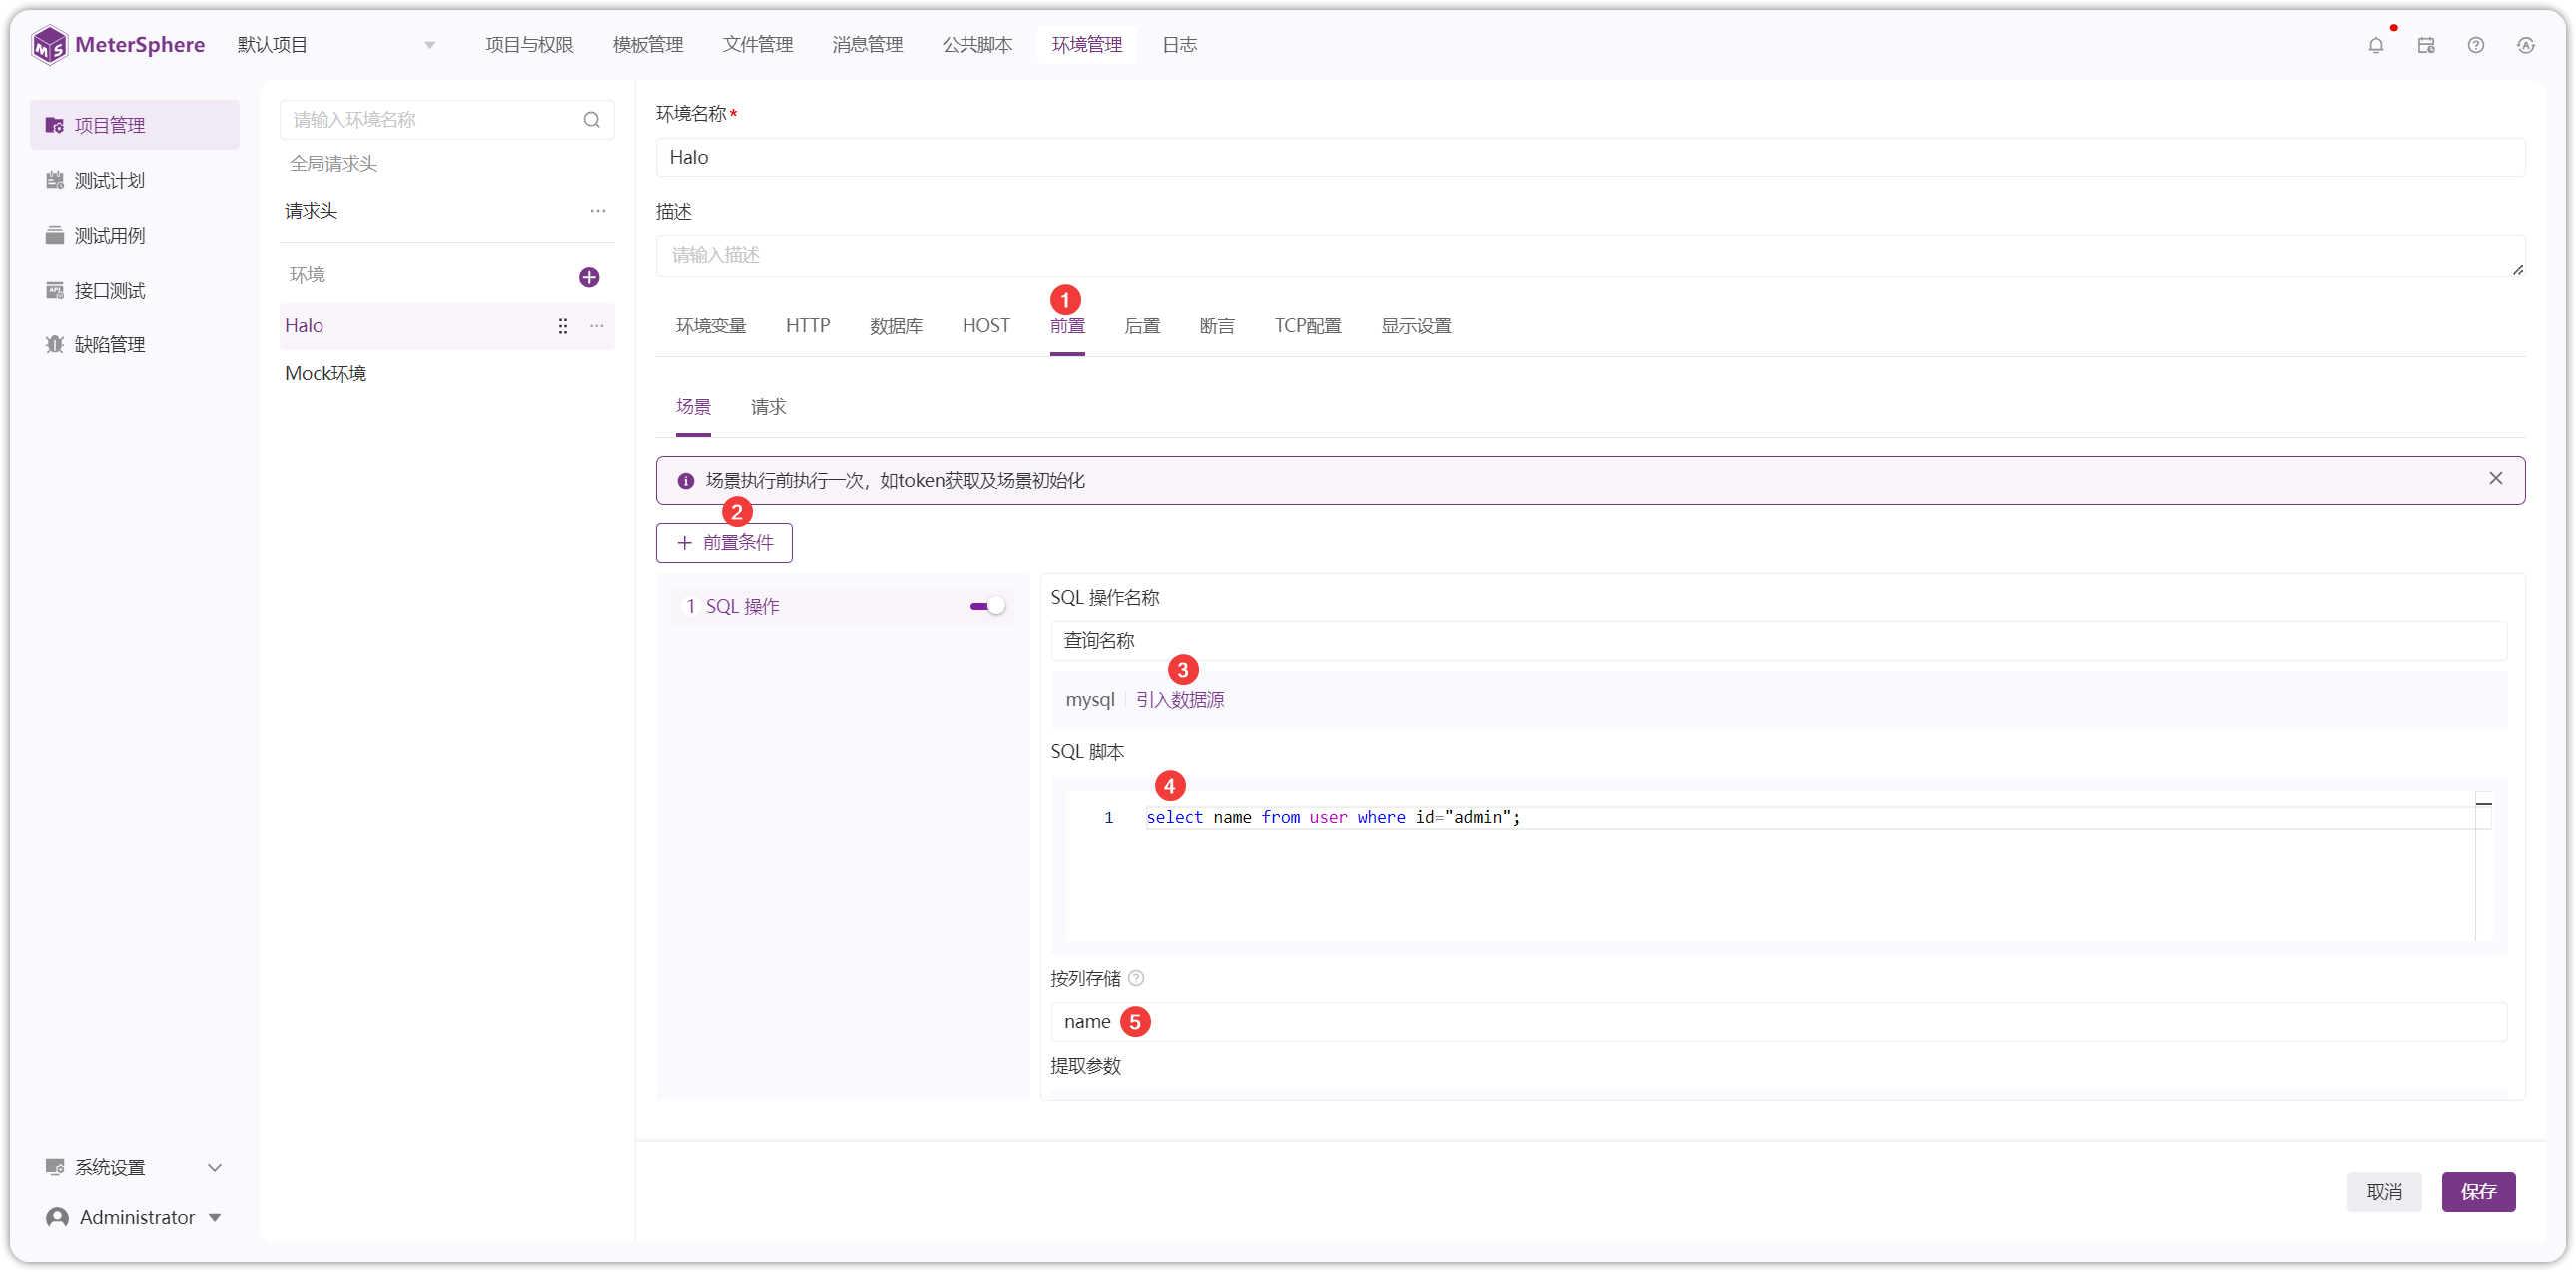Click the 保存 button
Image resolution: width=2576 pixels, height=1272 pixels.
coord(2478,1193)
